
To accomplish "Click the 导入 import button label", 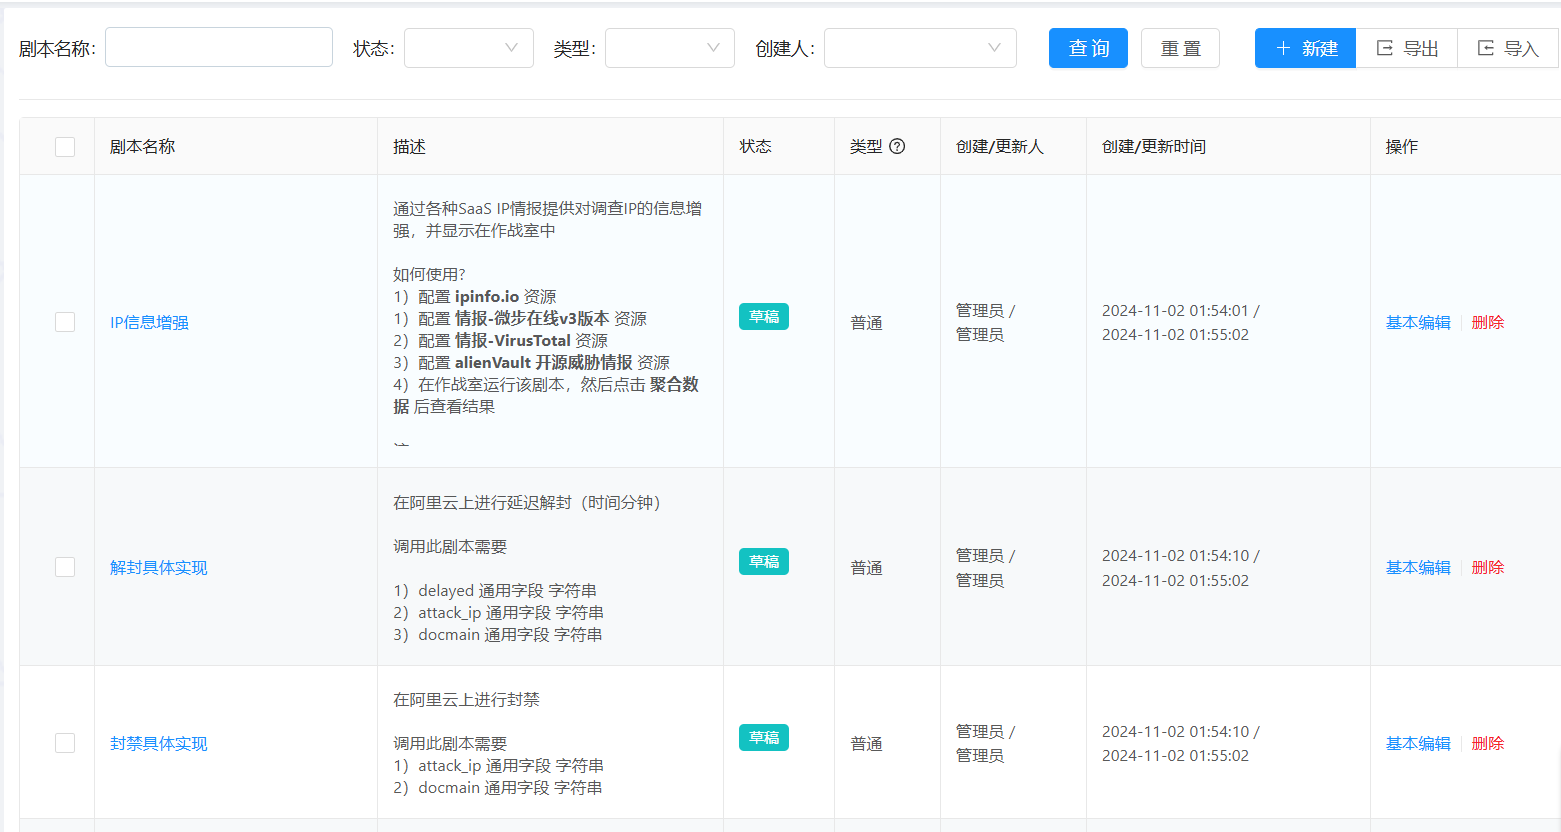I will [1521, 48].
